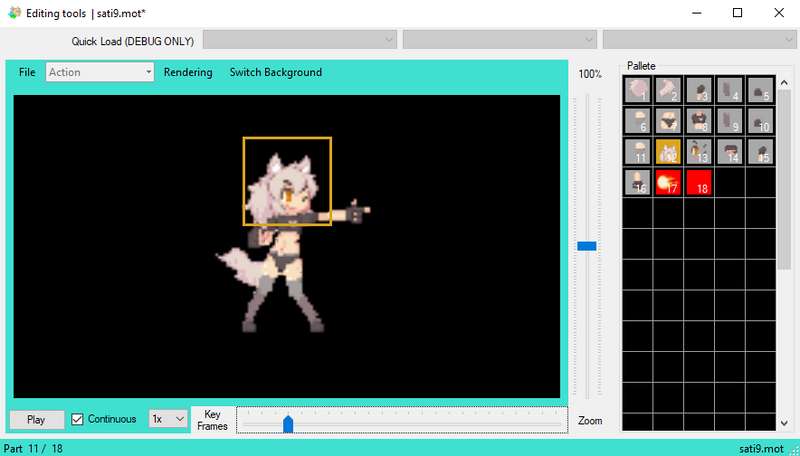Select palette part 7 thumbnail
The image size is (800, 456).
[668, 121]
